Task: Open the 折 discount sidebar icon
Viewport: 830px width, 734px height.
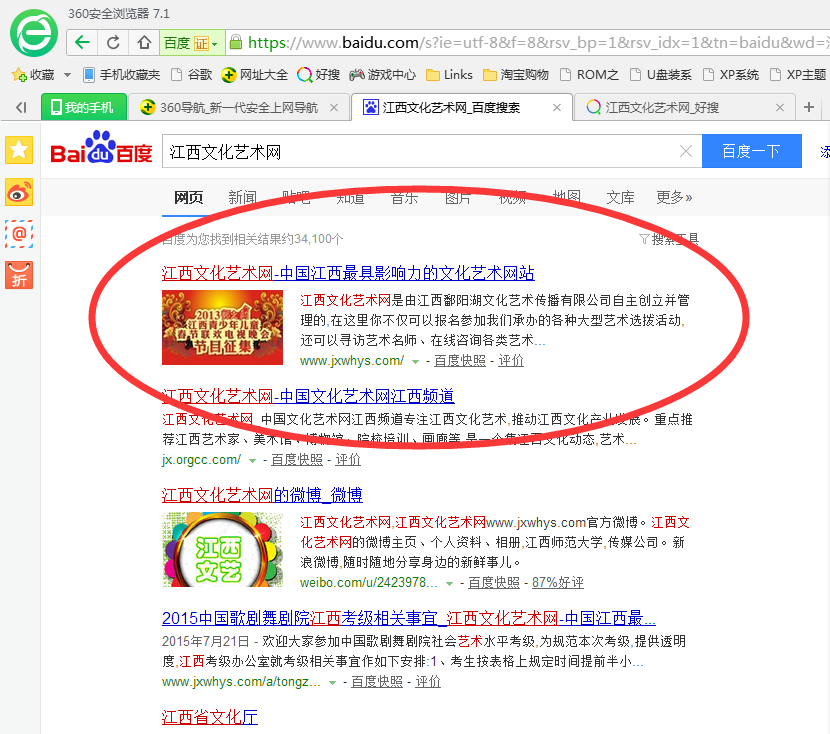Action: 19,275
